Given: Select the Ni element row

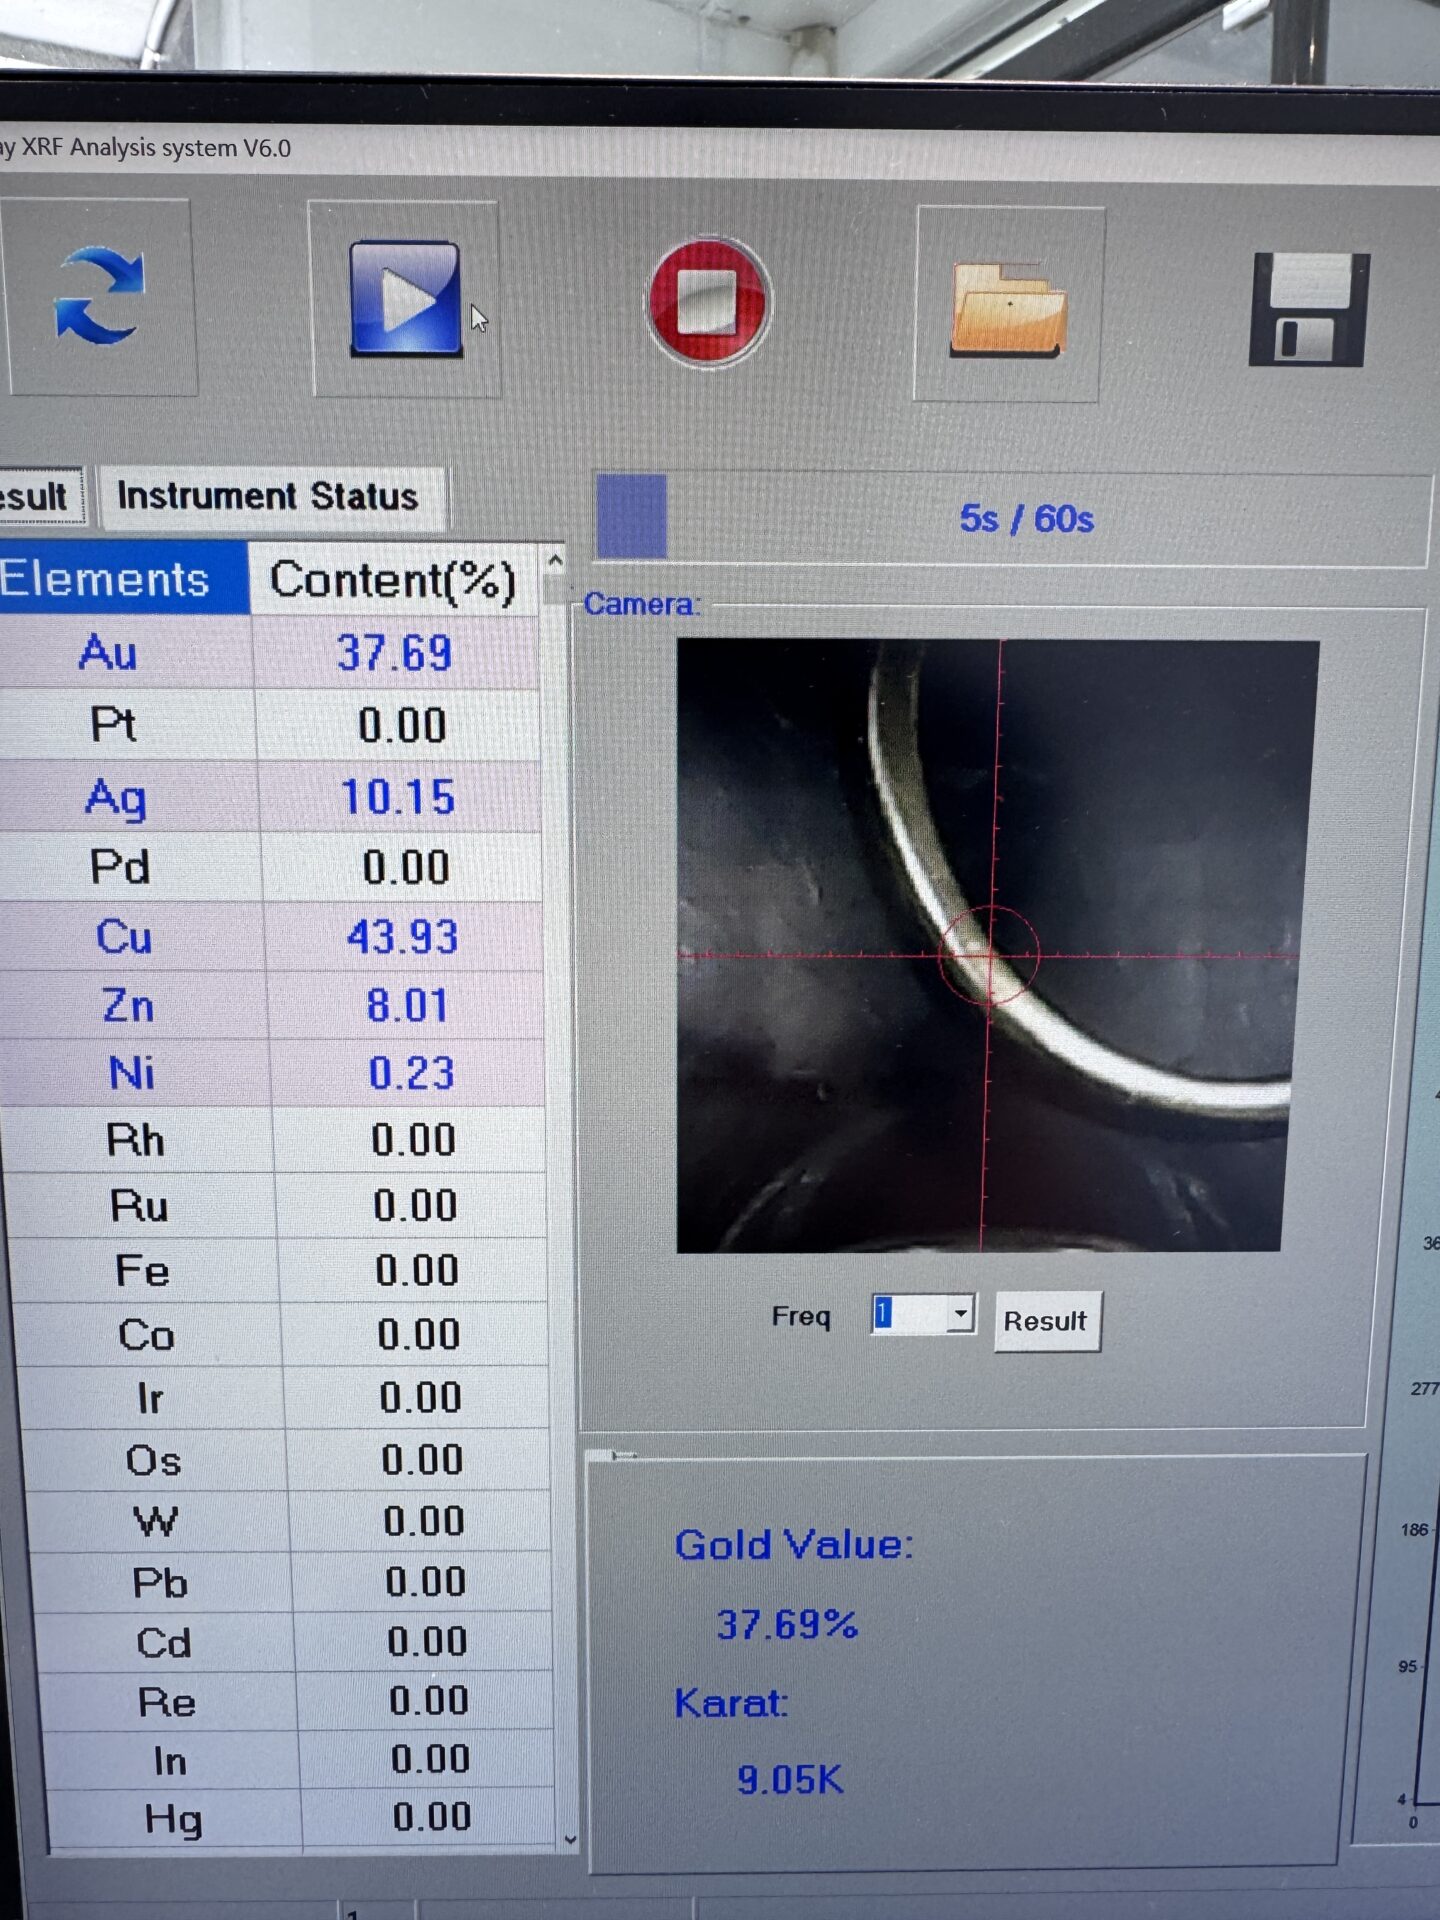Looking at the screenshot, I should (x=273, y=1073).
